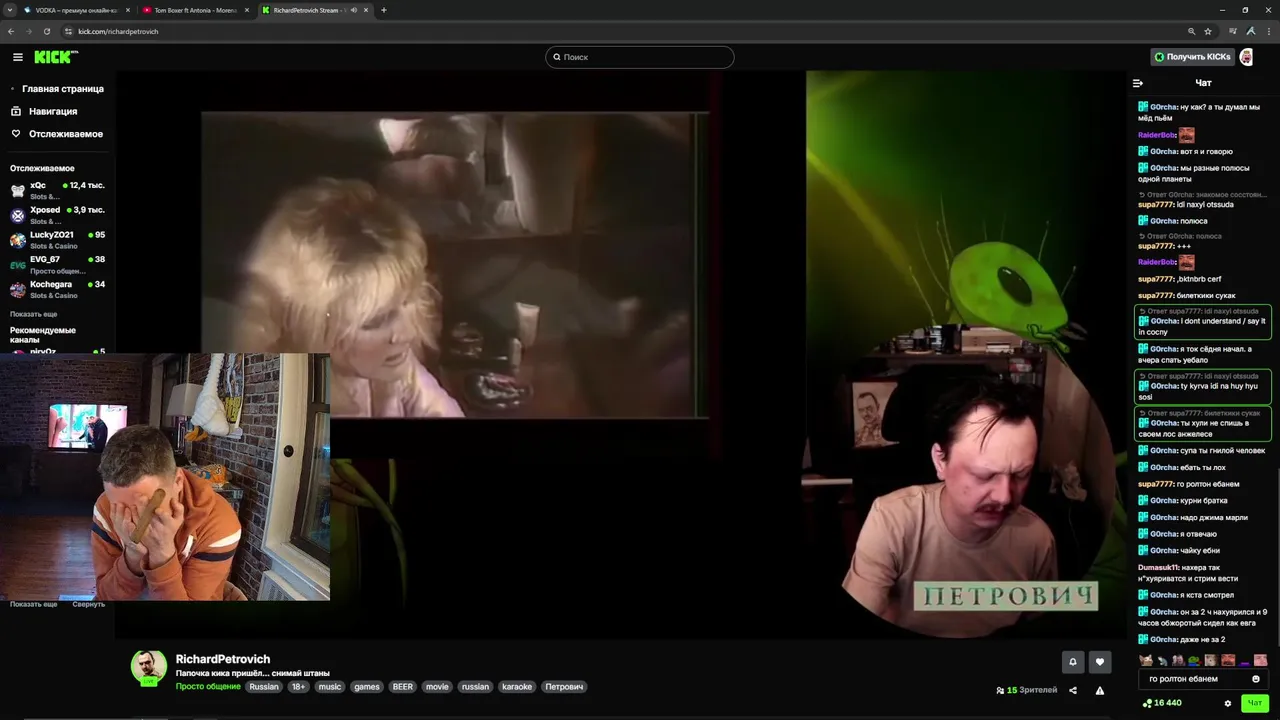This screenshot has height=720, width=1280.
Task: Select the music tag
Action: click(x=330, y=687)
